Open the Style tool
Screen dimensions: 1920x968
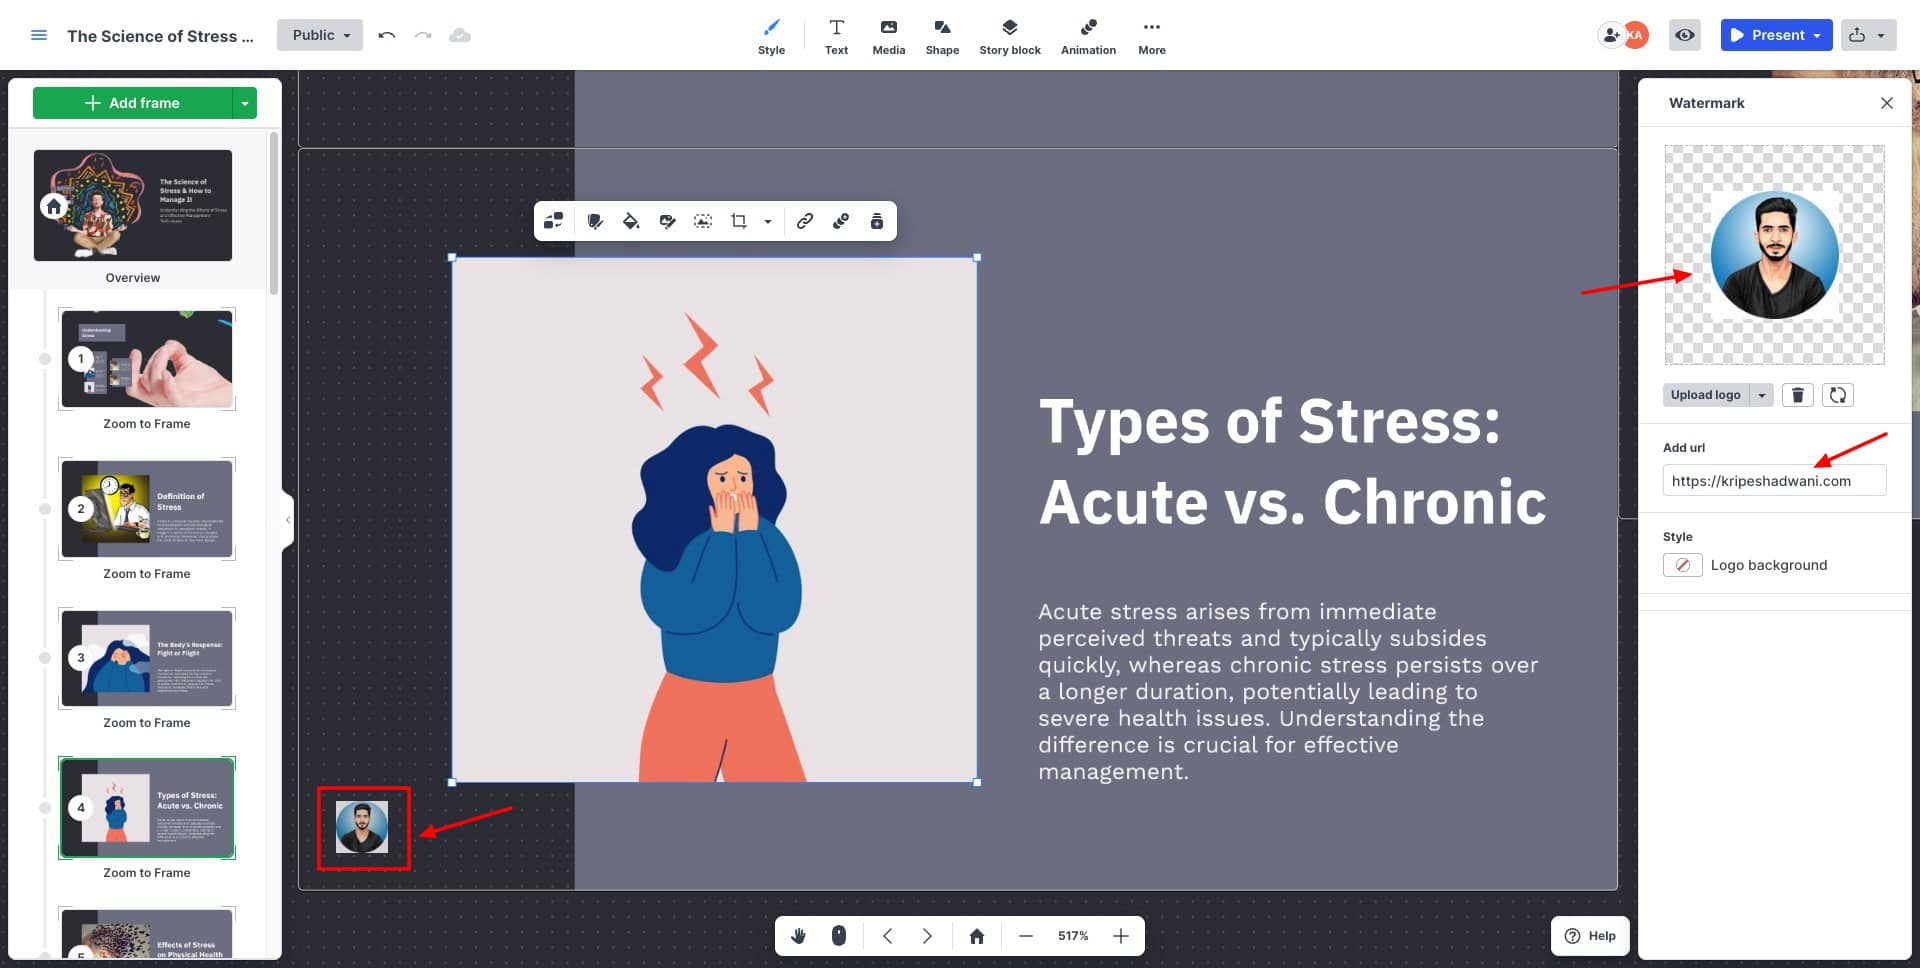point(771,36)
